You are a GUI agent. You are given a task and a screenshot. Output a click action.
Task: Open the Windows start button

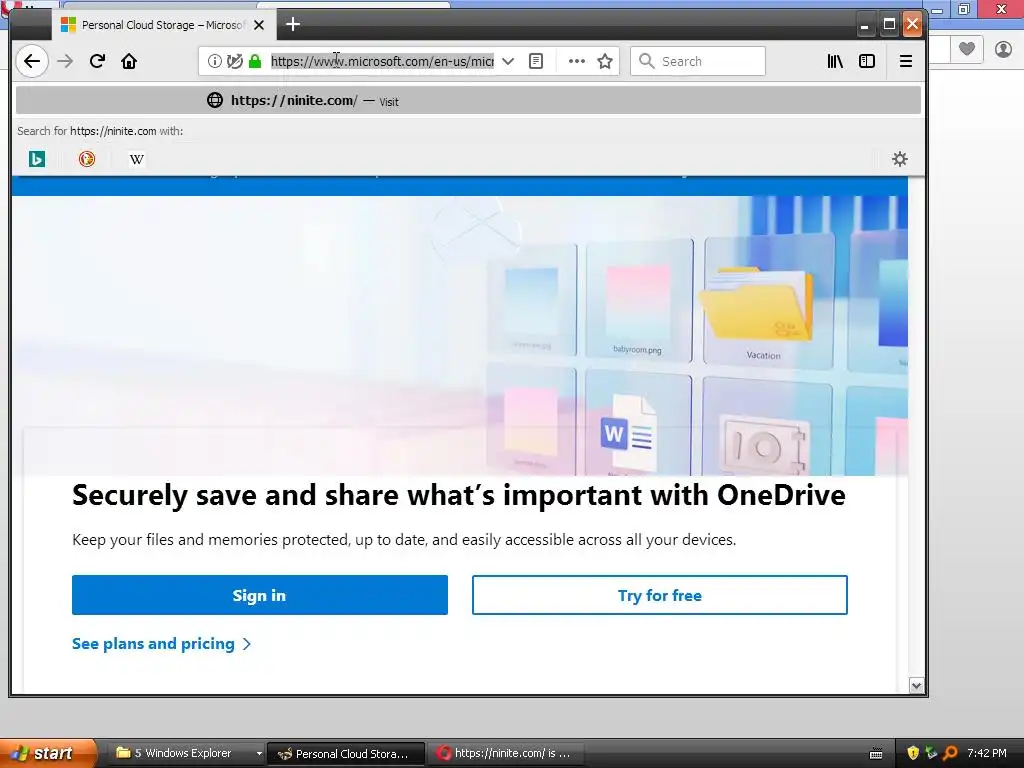47,753
